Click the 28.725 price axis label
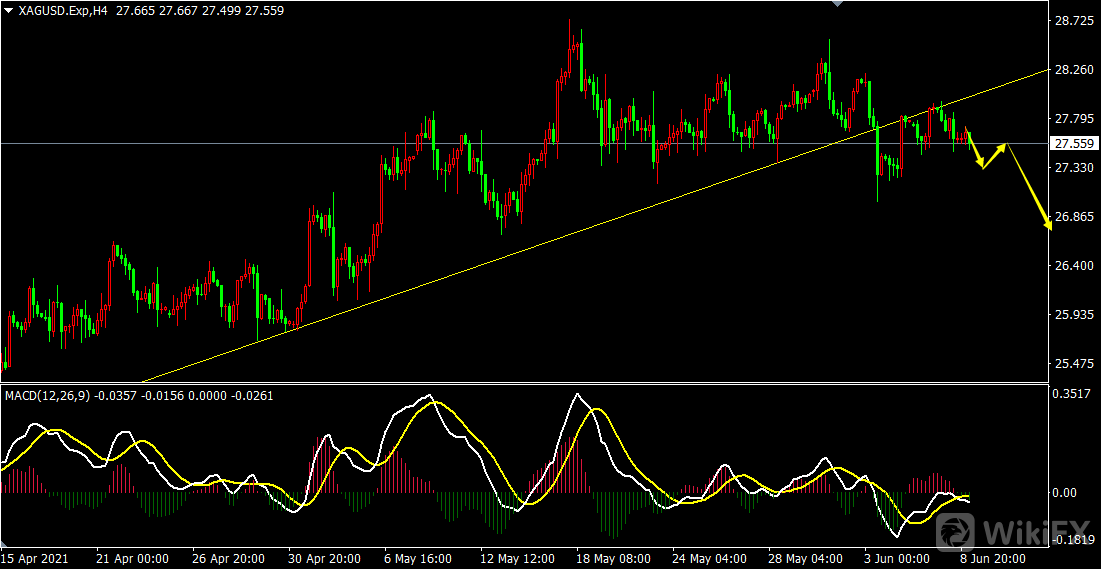 tap(1075, 21)
